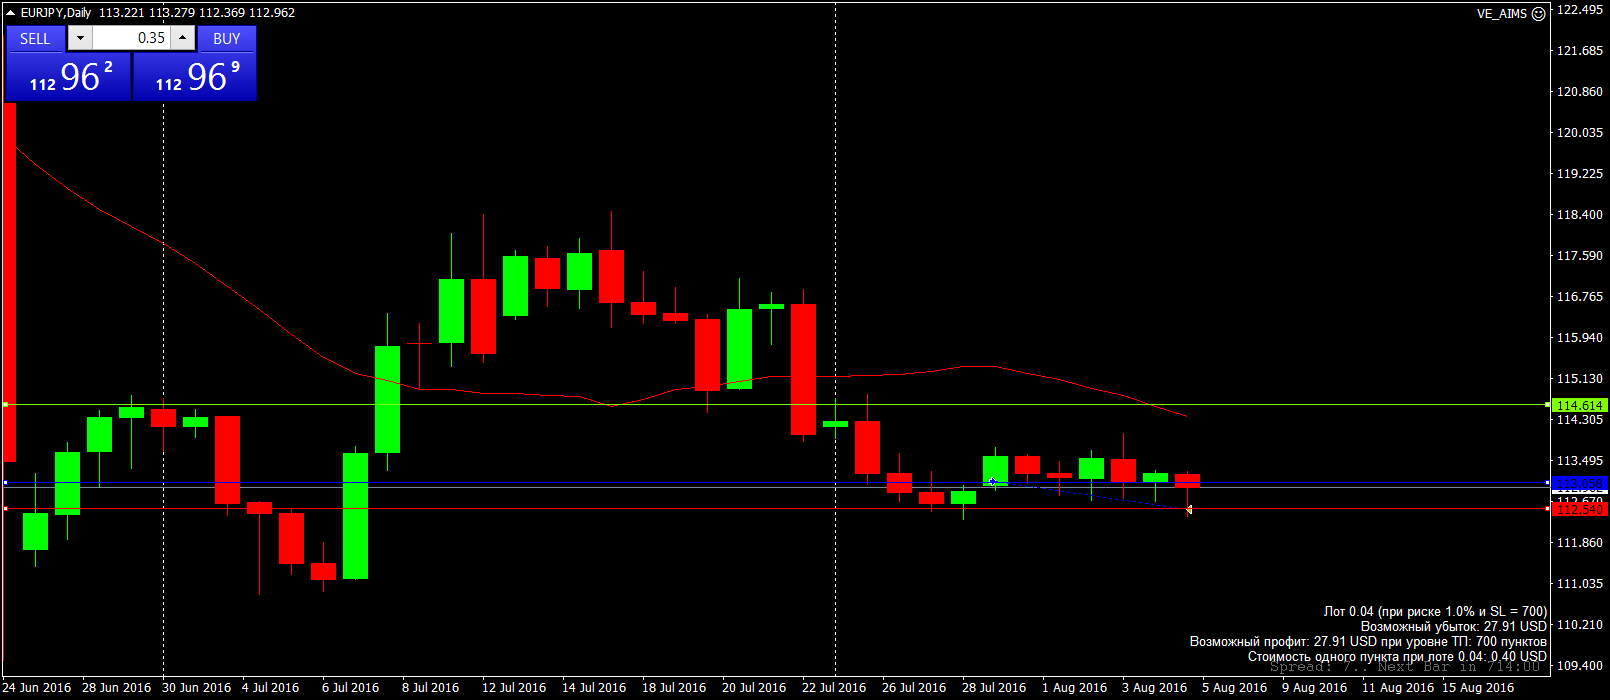Viewport: 1610px width, 700px height.
Task: Select the blue 113.056 order level label
Action: click(1580, 483)
